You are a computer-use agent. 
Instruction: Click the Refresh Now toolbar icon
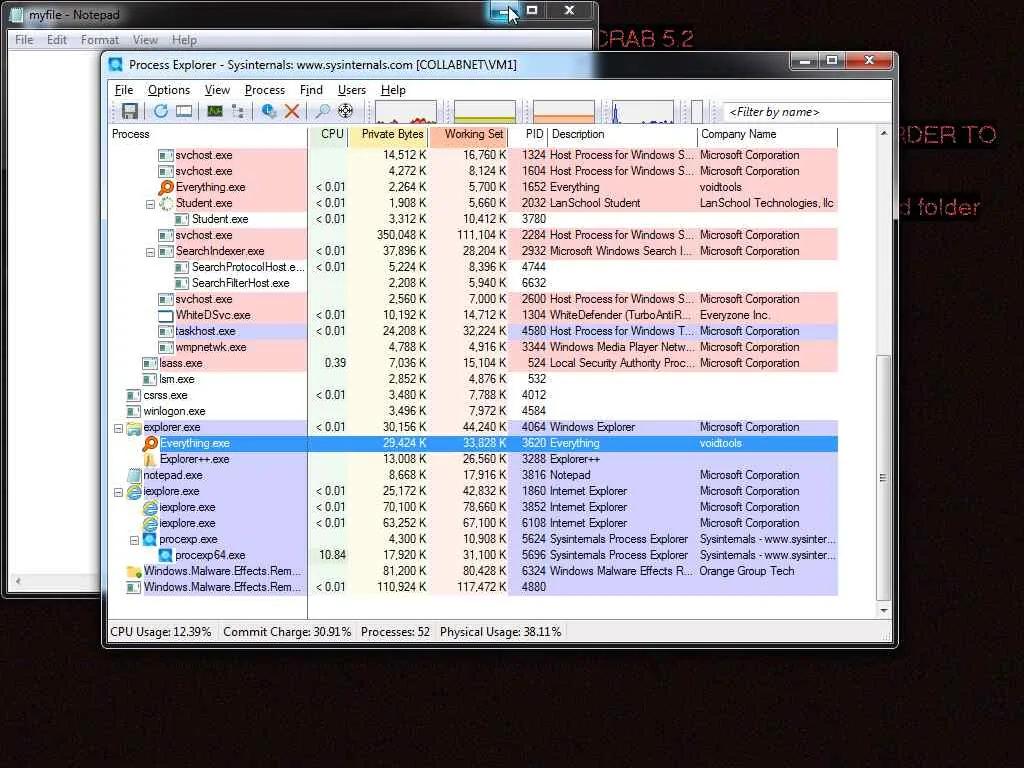pos(161,111)
